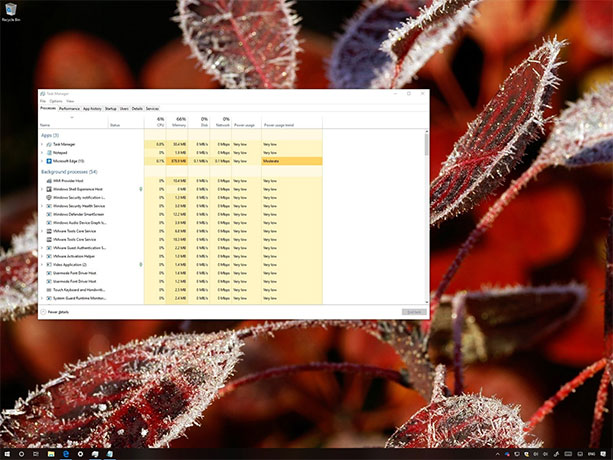Image resolution: width=613 pixels, height=460 pixels.
Task: Show hidden system tray icons
Action: pyautogui.click(x=498, y=454)
